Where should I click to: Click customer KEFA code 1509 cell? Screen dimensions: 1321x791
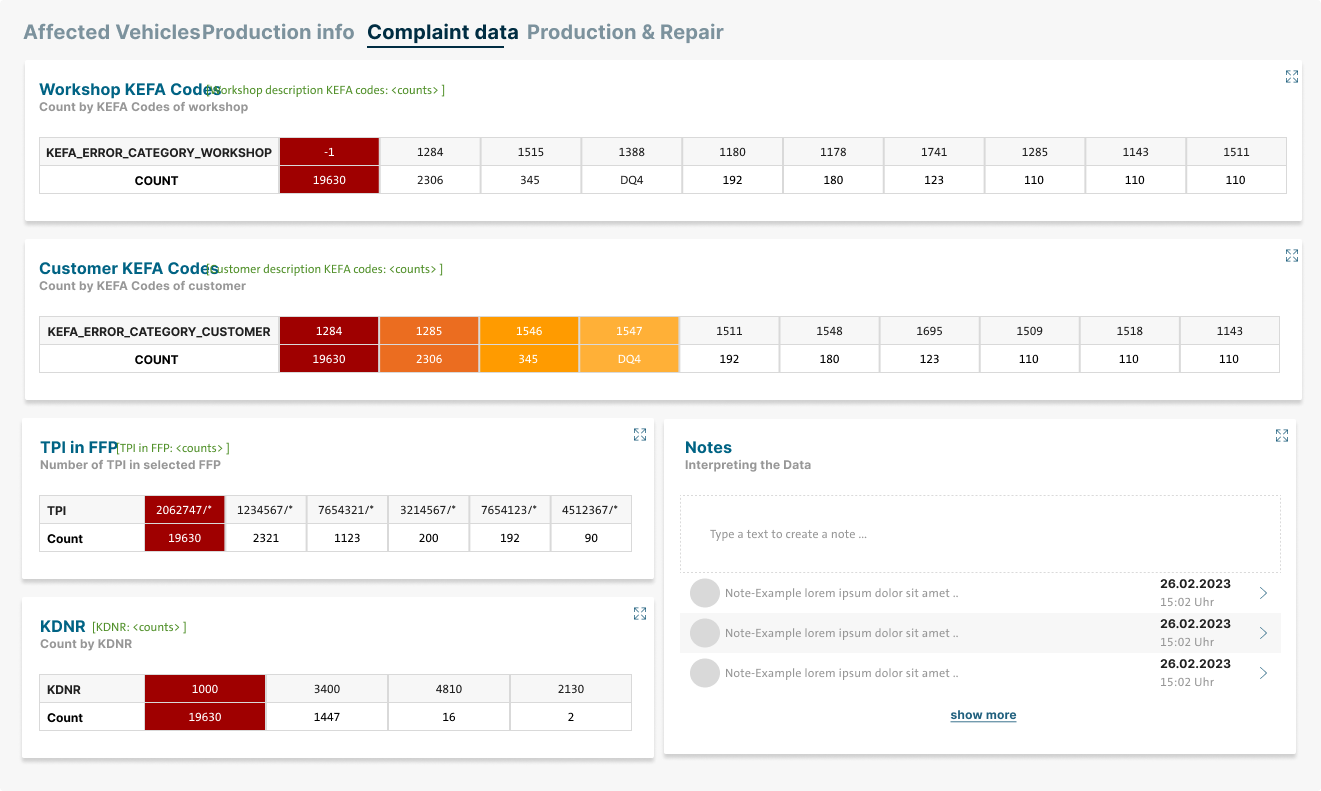[1029, 331]
